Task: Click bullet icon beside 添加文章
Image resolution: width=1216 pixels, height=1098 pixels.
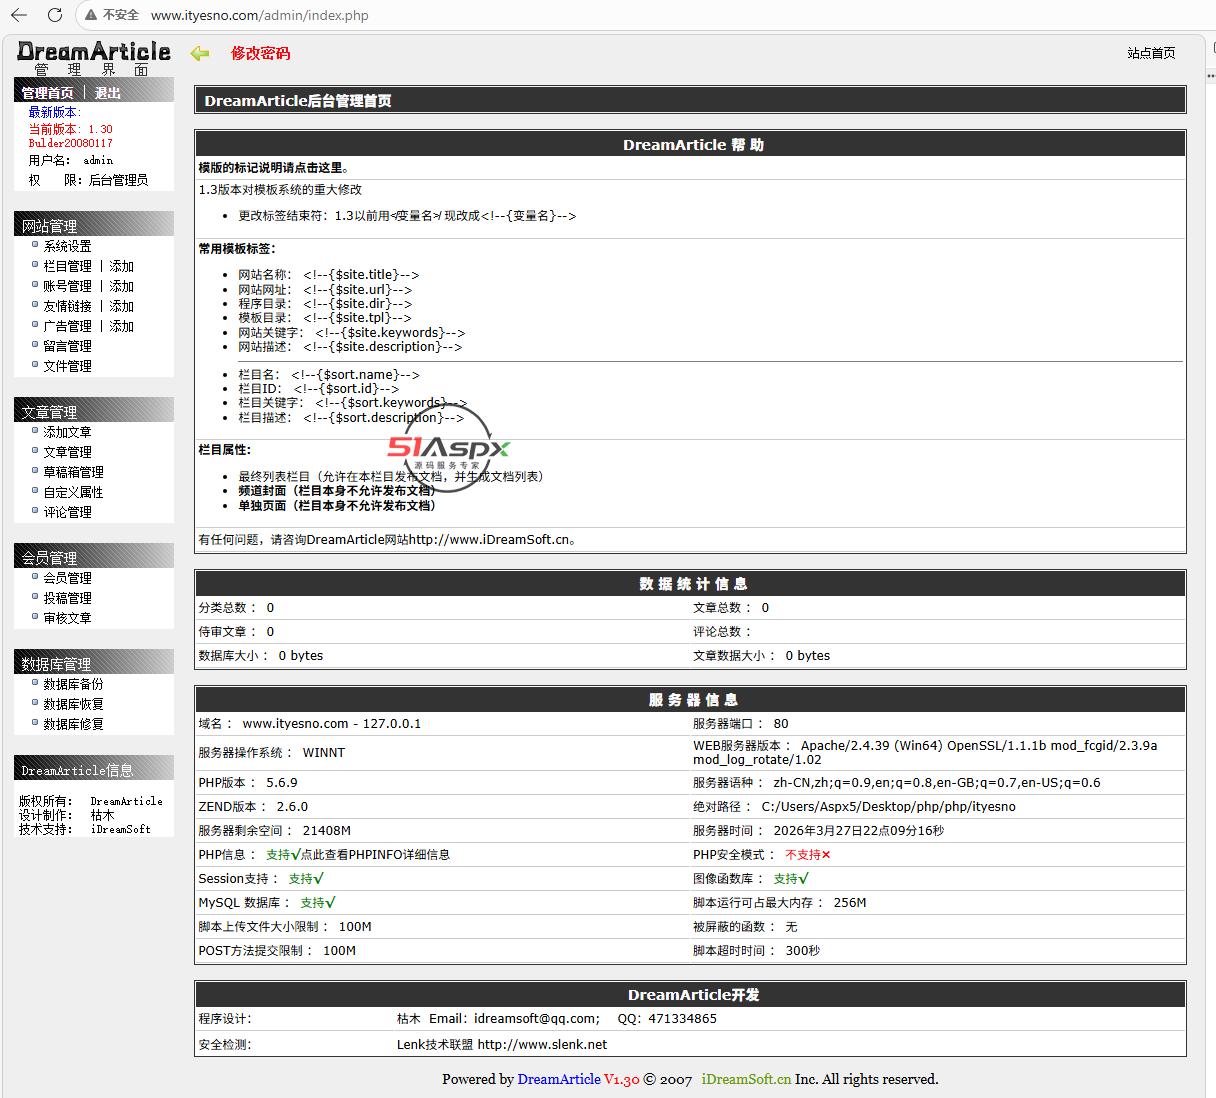Action: pos(35,430)
